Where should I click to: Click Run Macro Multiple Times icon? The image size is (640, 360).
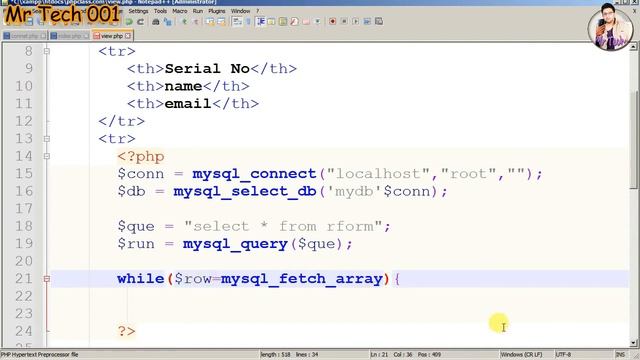[x=367, y=22]
